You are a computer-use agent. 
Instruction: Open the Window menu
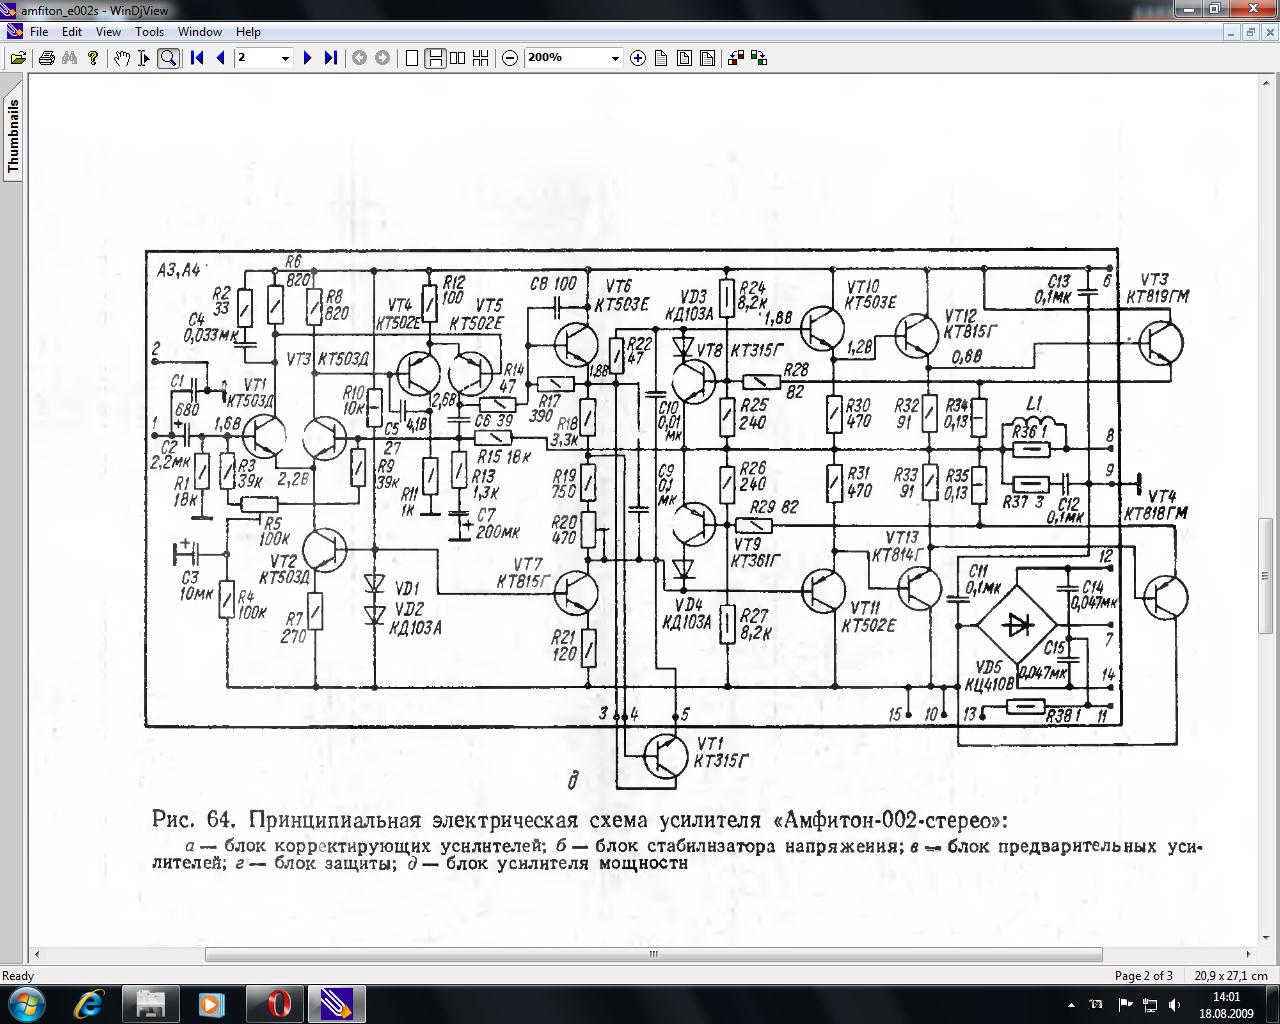click(200, 31)
